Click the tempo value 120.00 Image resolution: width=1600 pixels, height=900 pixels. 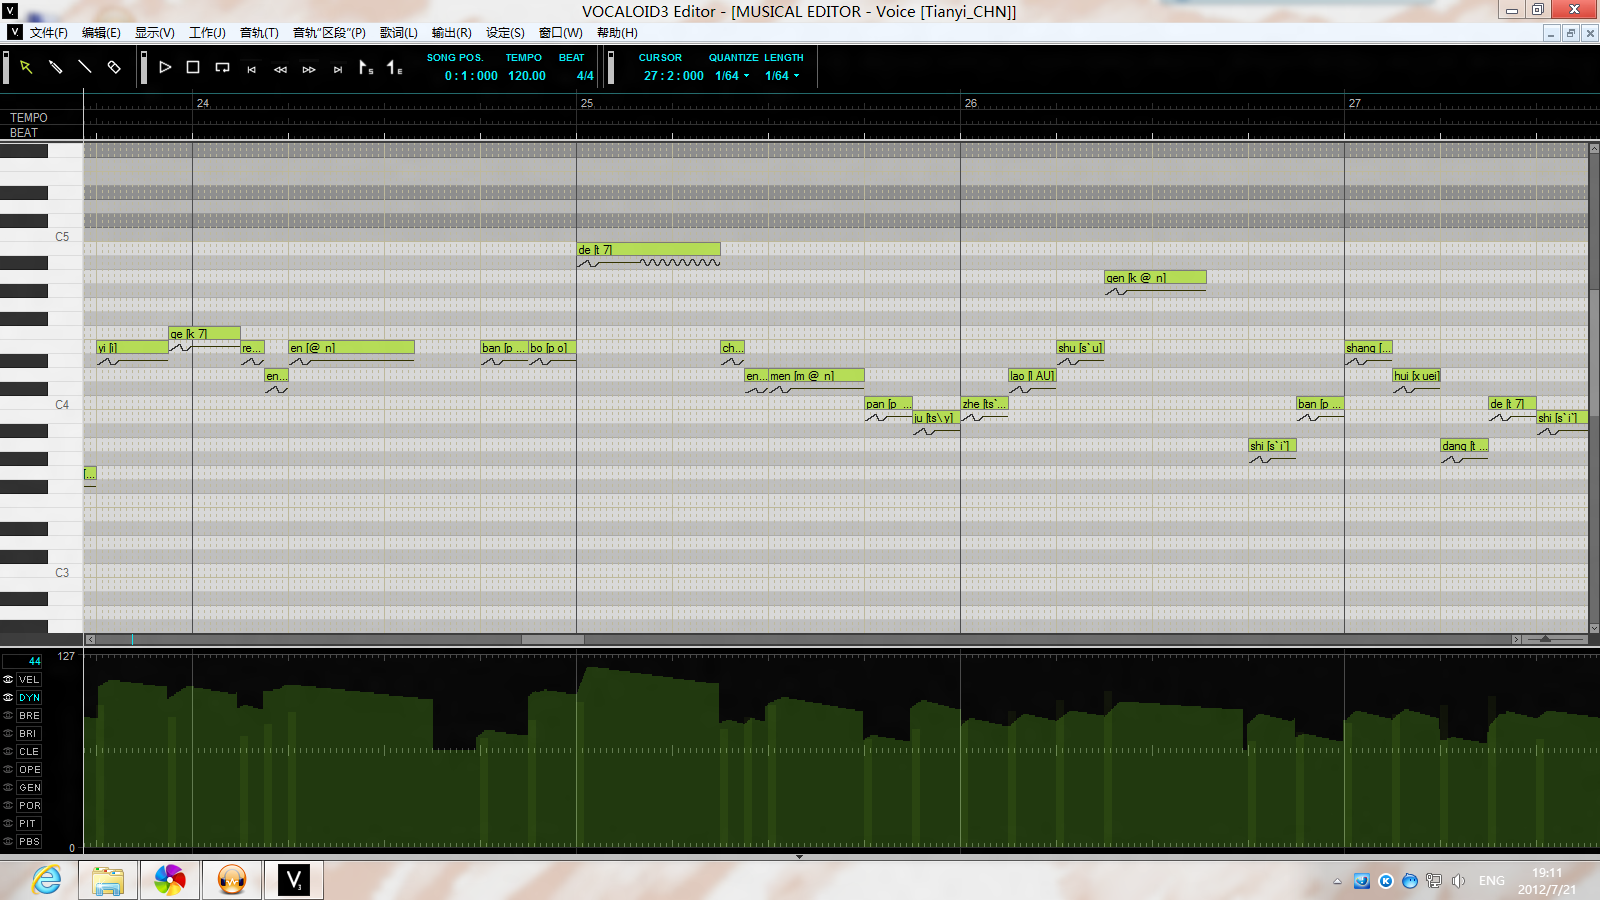(527, 76)
